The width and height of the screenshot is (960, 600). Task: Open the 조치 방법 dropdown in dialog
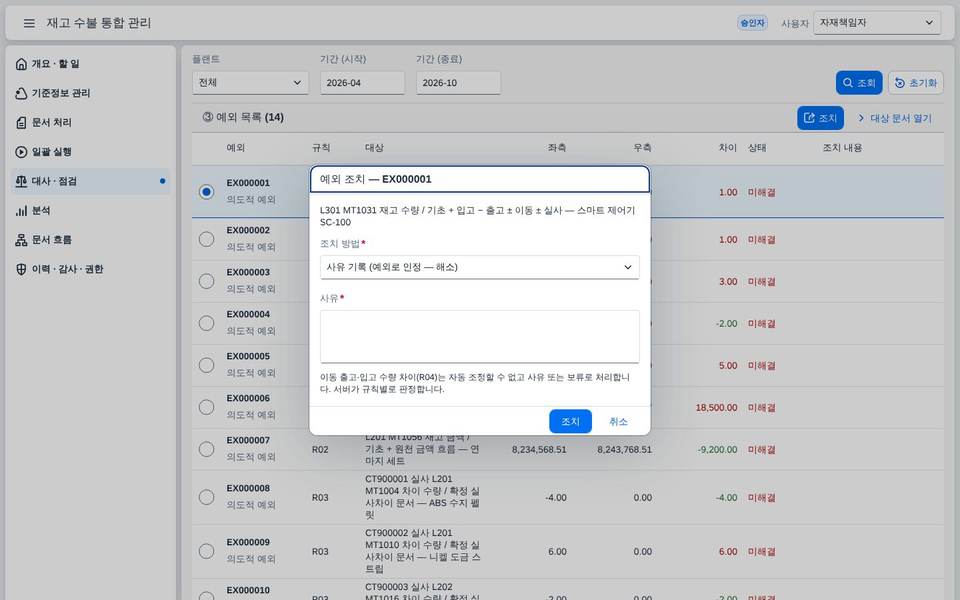[479, 267]
